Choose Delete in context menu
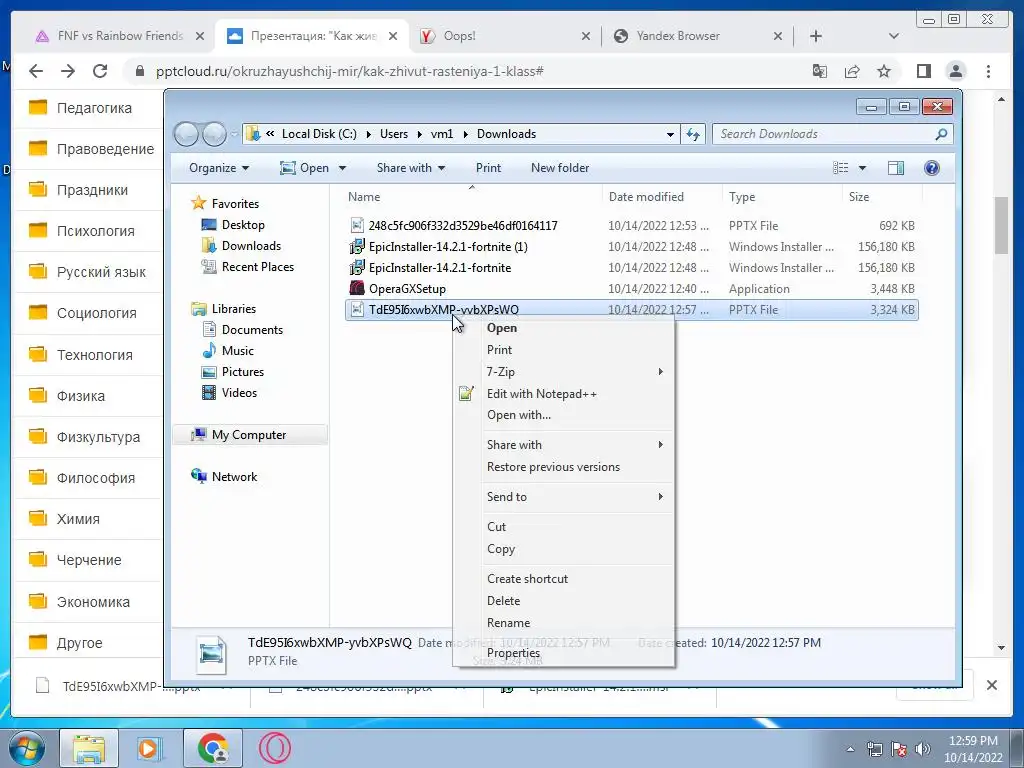This screenshot has height=768, width=1024. [x=564, y=601]
